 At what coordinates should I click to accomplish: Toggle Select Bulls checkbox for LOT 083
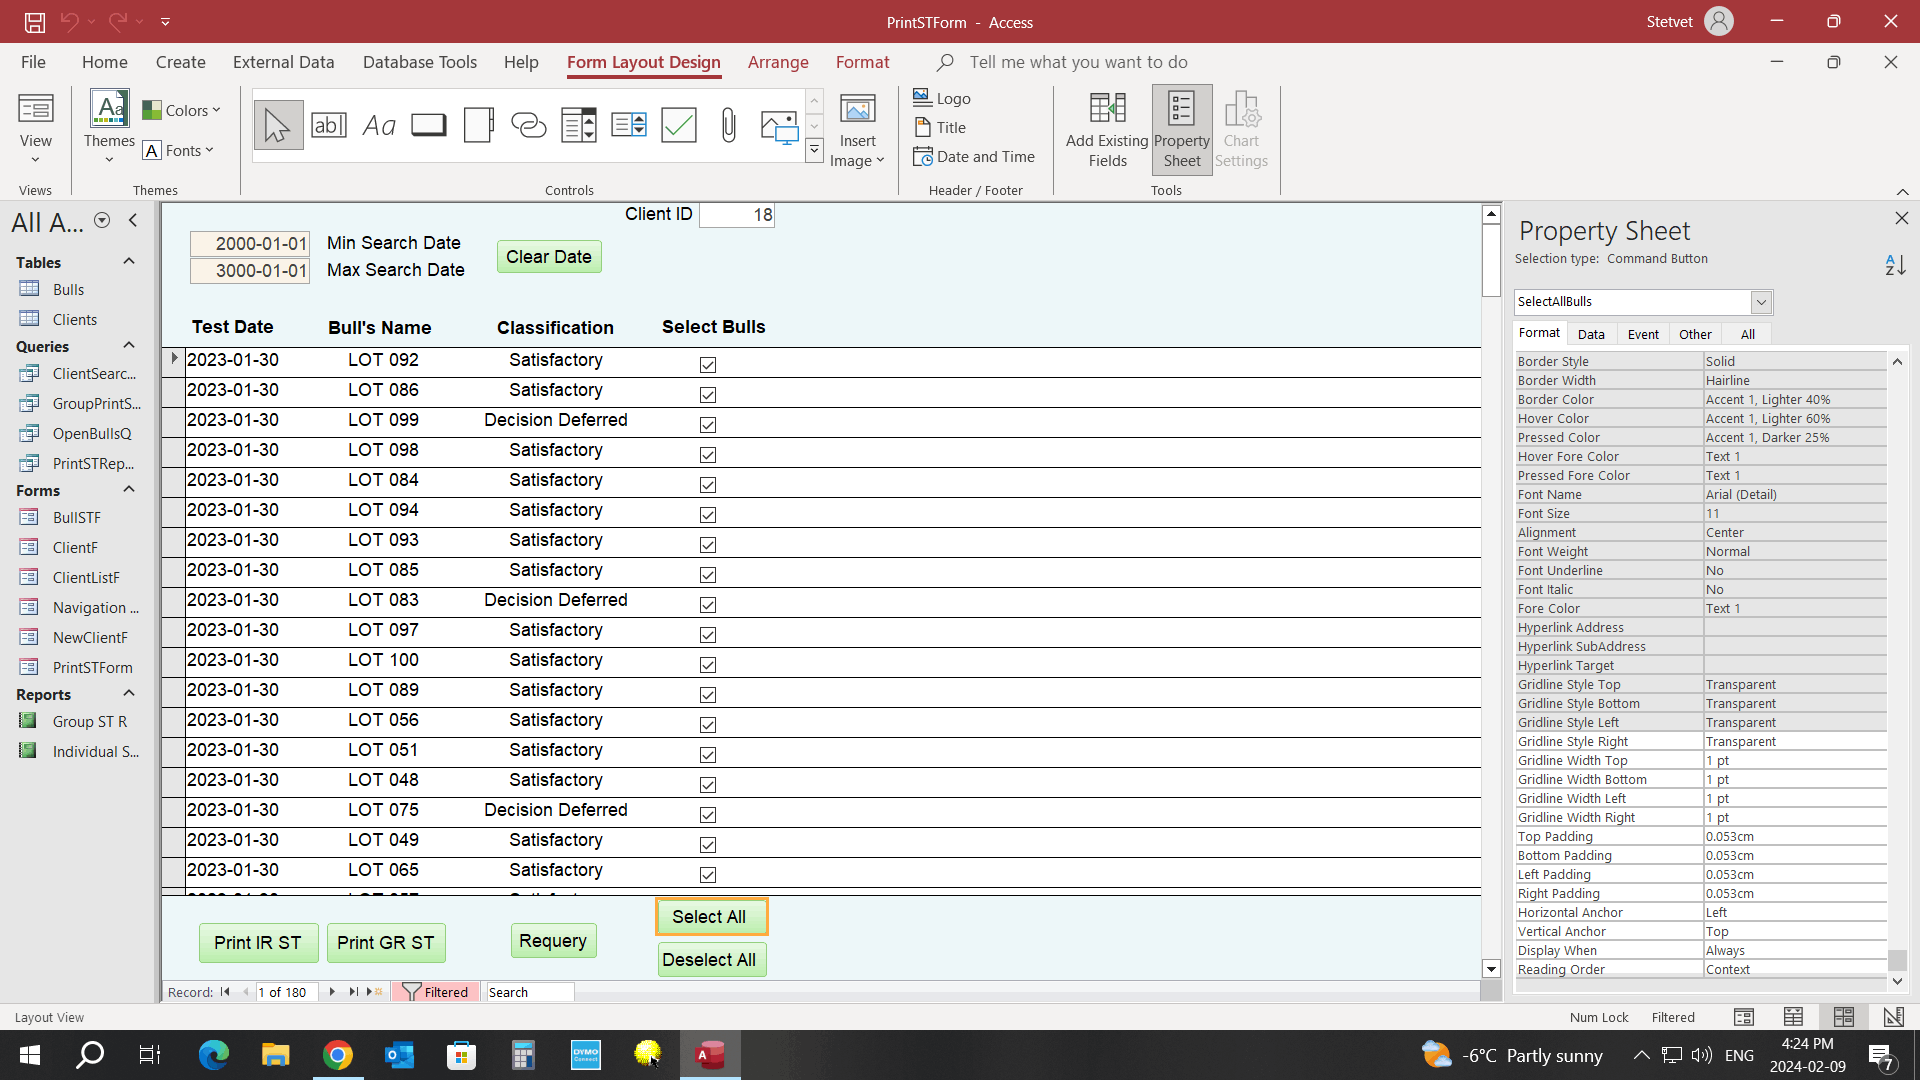[708, 605]
